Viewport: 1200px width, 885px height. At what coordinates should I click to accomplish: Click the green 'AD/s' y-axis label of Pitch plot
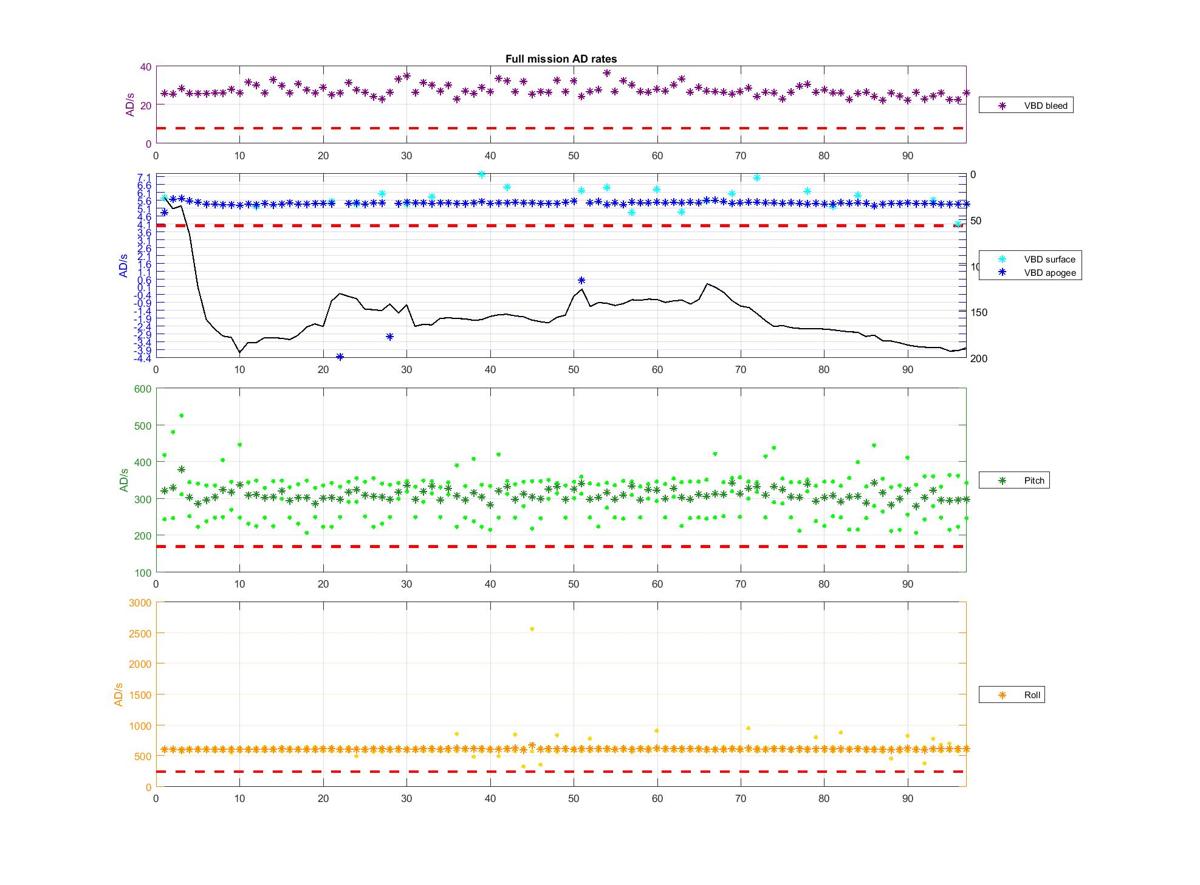point(123,480)
